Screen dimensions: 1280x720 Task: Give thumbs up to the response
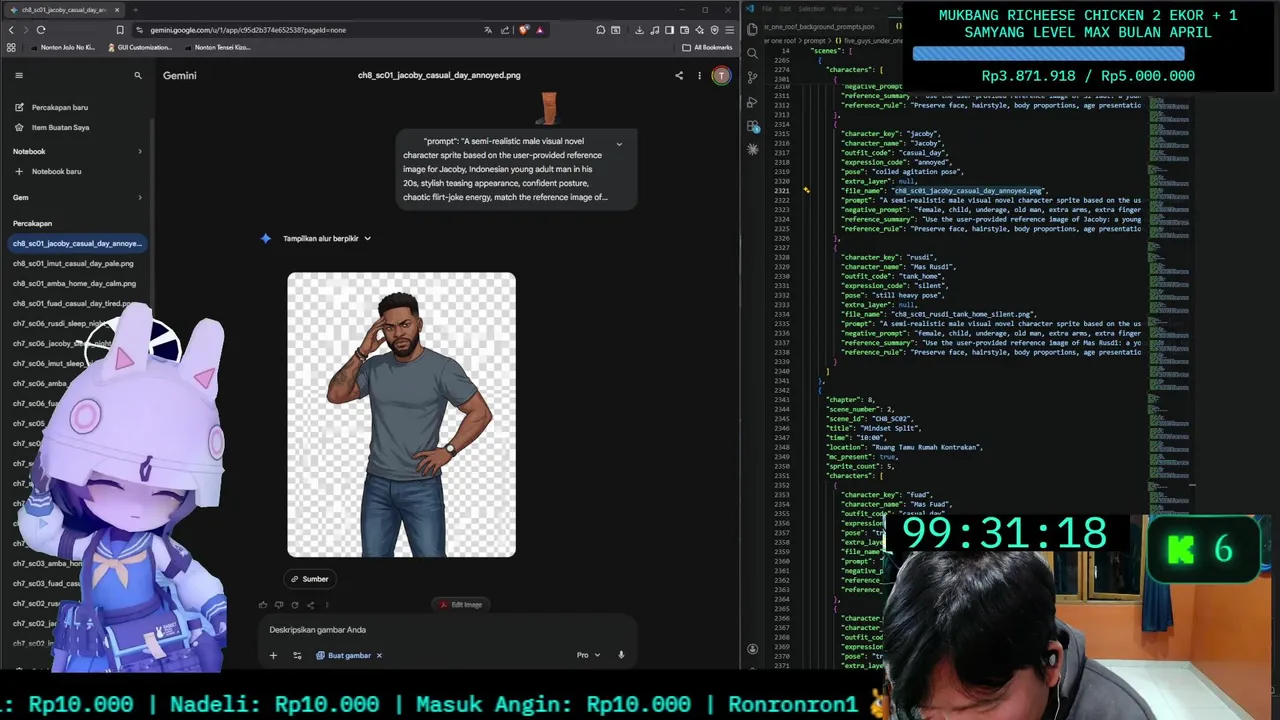coord(263,604)
